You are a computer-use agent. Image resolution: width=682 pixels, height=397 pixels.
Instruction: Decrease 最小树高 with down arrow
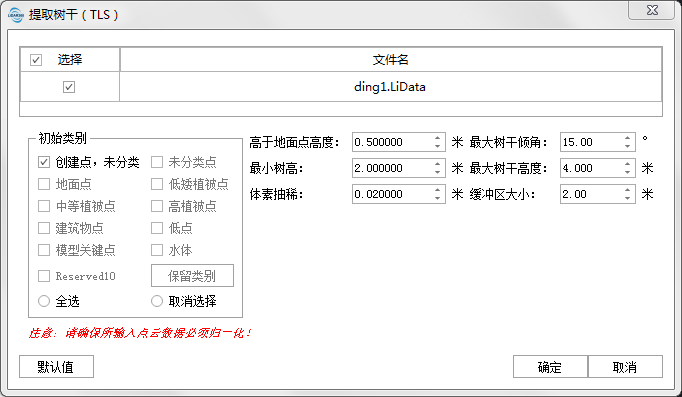pos(438,173)
